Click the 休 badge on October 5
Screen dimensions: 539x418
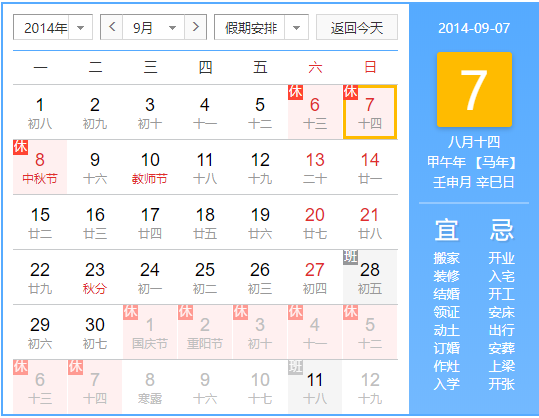pos(350,312)
